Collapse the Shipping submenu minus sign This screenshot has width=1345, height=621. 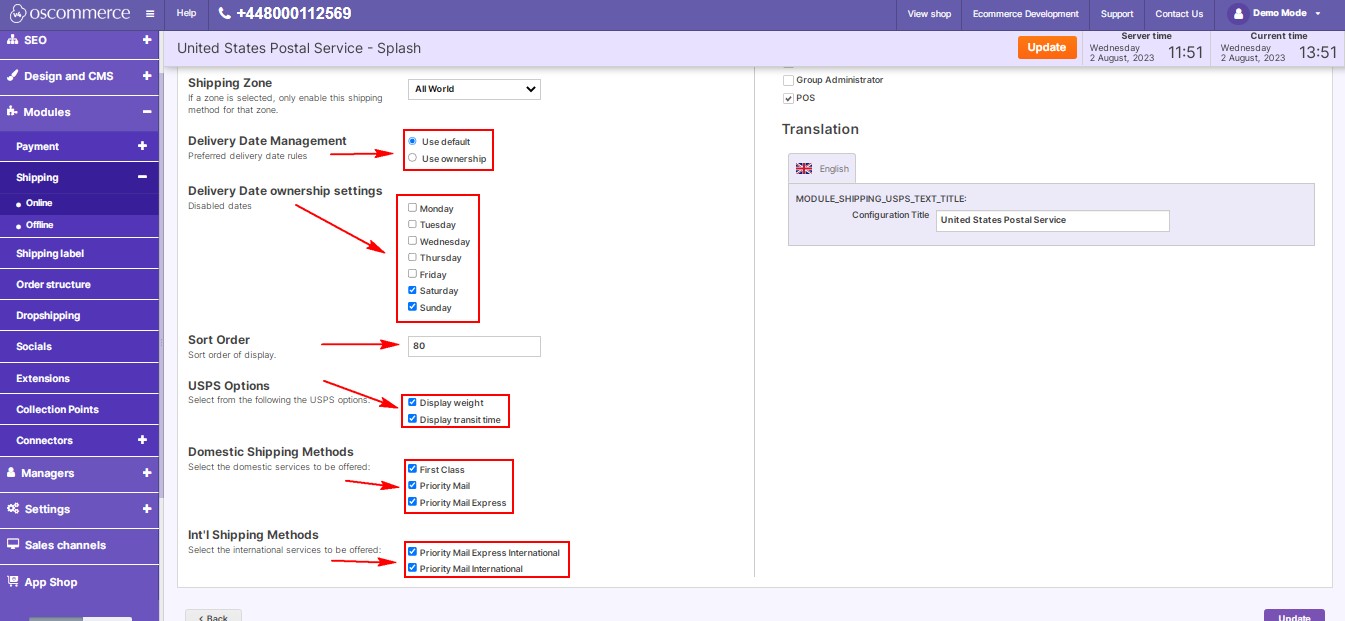point(142,177)
